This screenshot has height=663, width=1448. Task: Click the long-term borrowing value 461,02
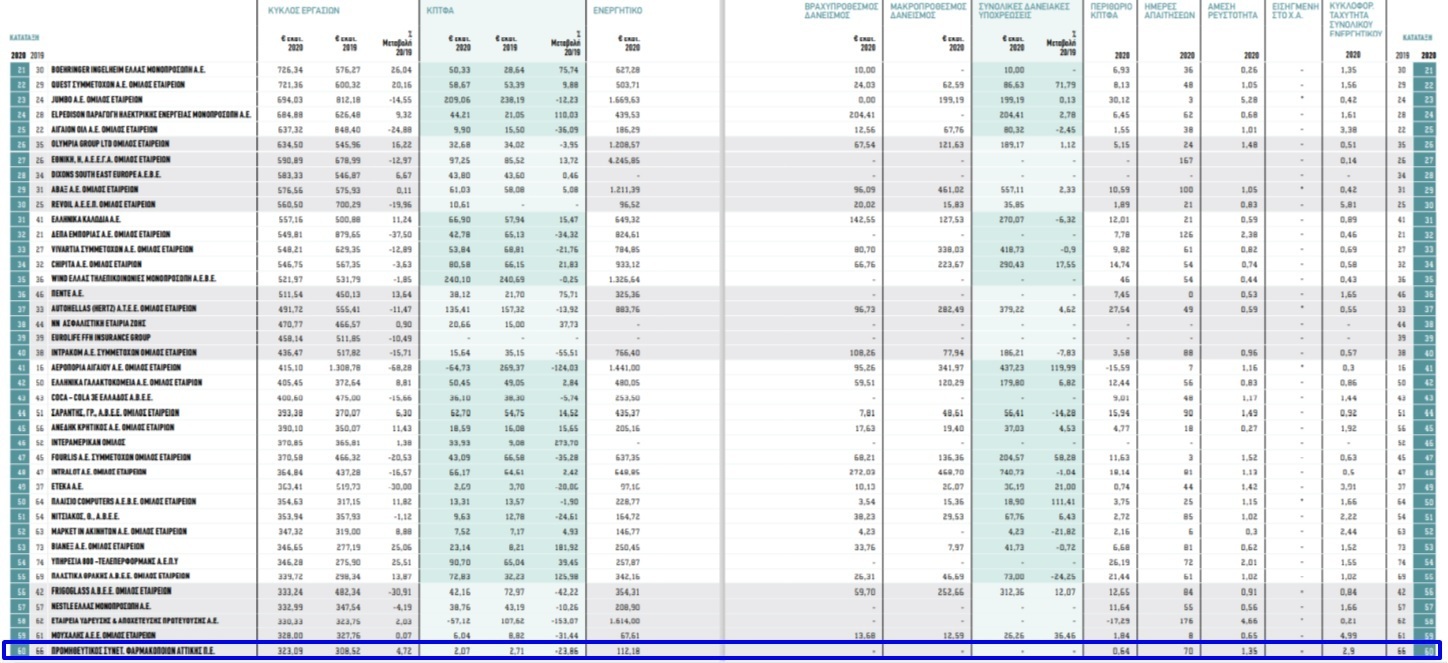[951, 189]
